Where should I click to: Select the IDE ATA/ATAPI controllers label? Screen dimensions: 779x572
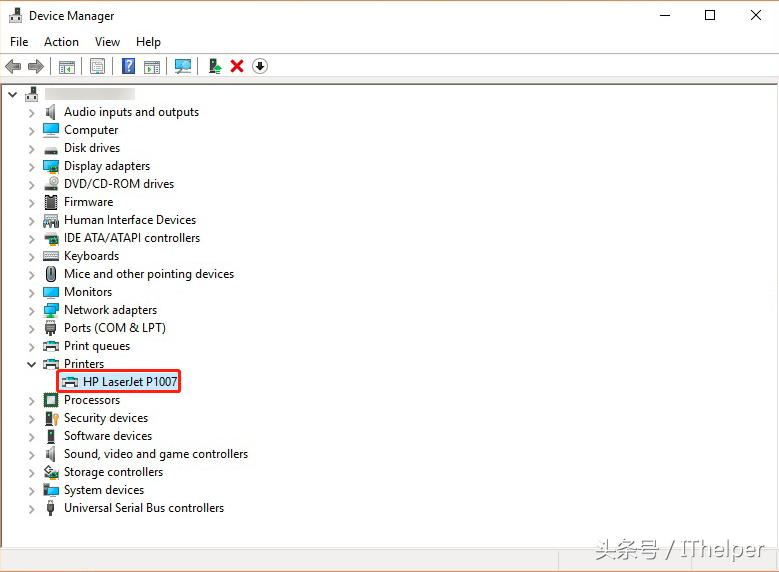tap(132, 238)
